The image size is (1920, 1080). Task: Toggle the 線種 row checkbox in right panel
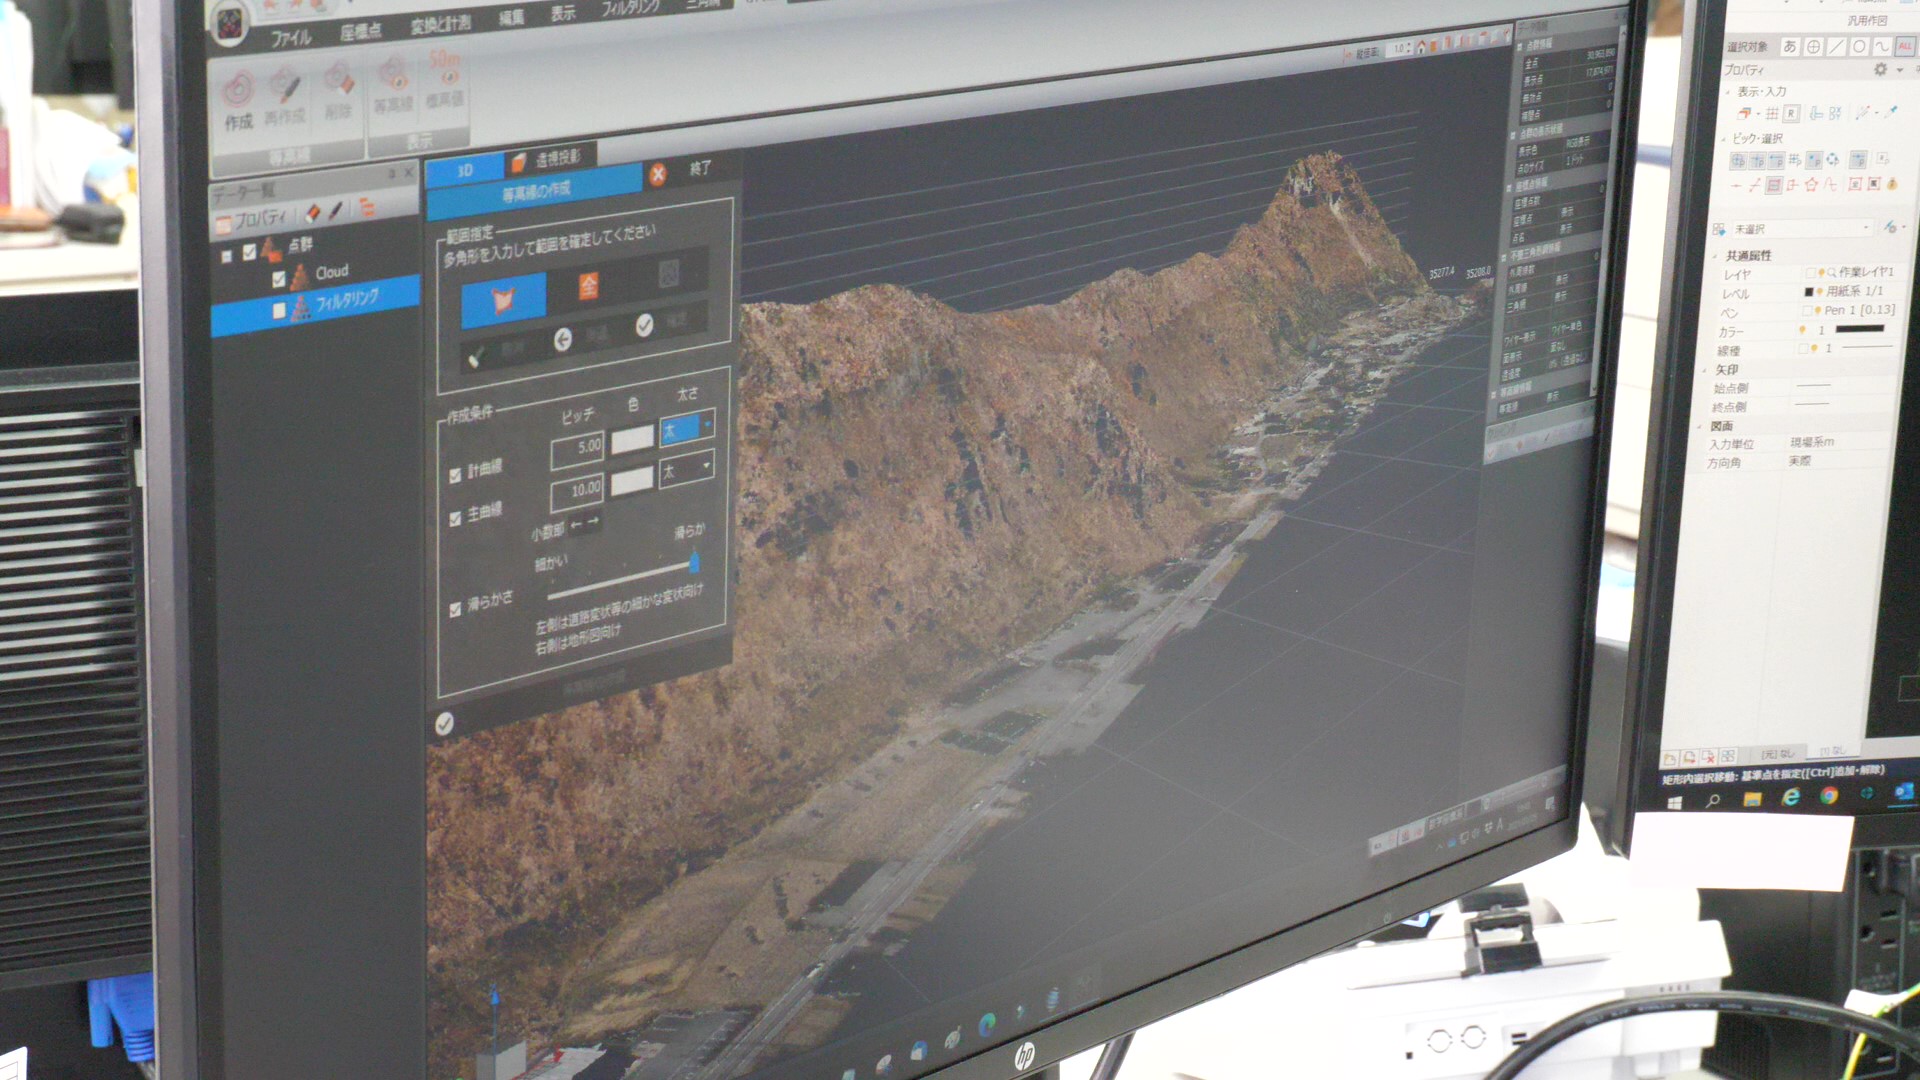[1802, 349]
